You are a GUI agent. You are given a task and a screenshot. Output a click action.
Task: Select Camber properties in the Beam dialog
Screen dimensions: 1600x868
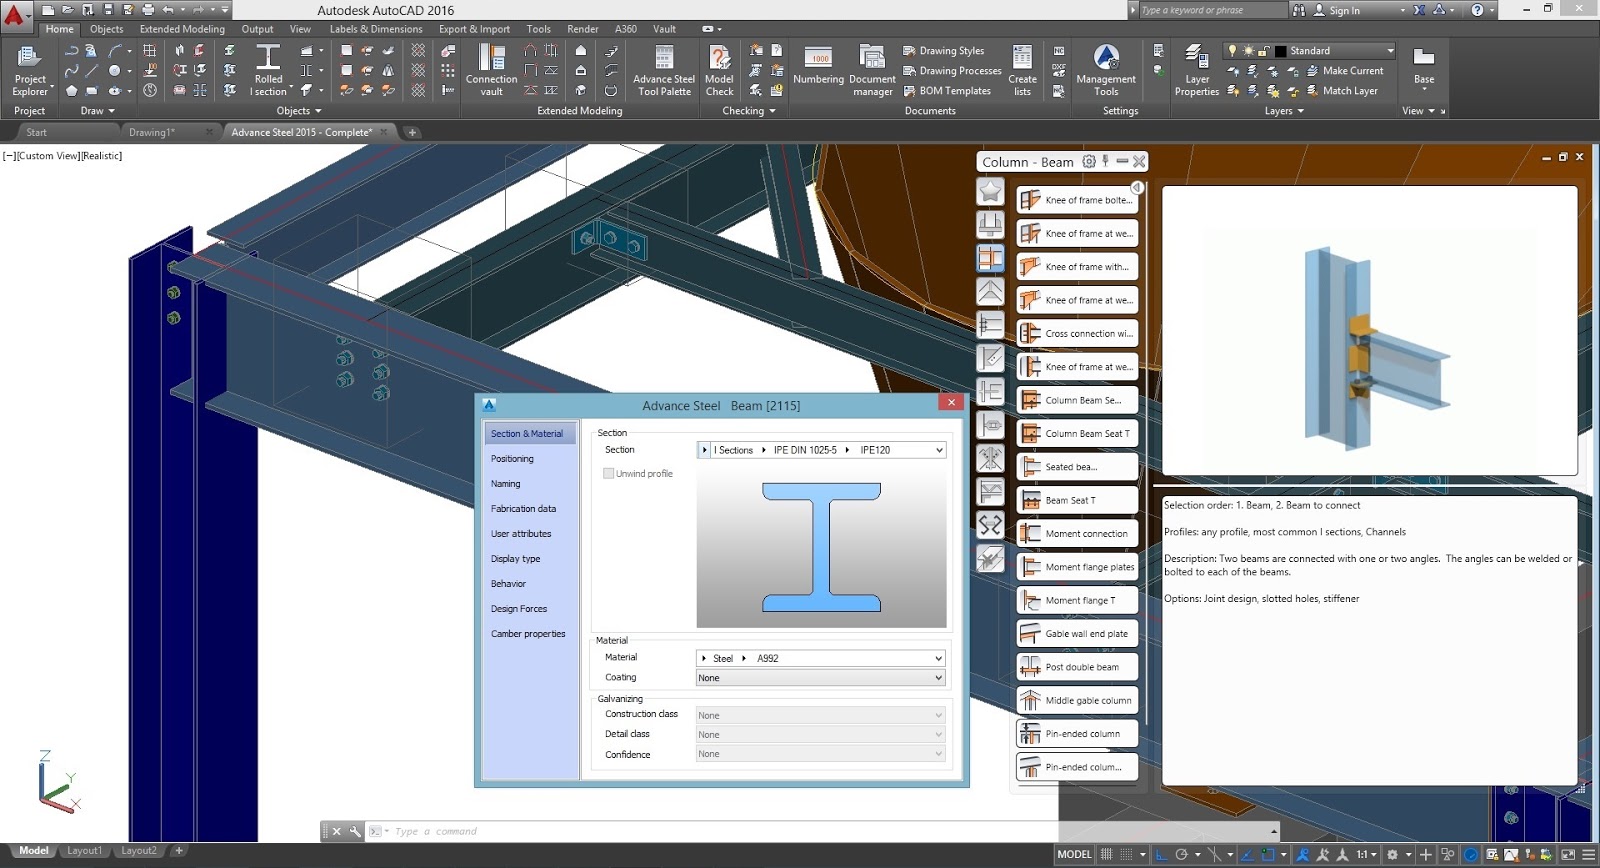coord(528,634)
